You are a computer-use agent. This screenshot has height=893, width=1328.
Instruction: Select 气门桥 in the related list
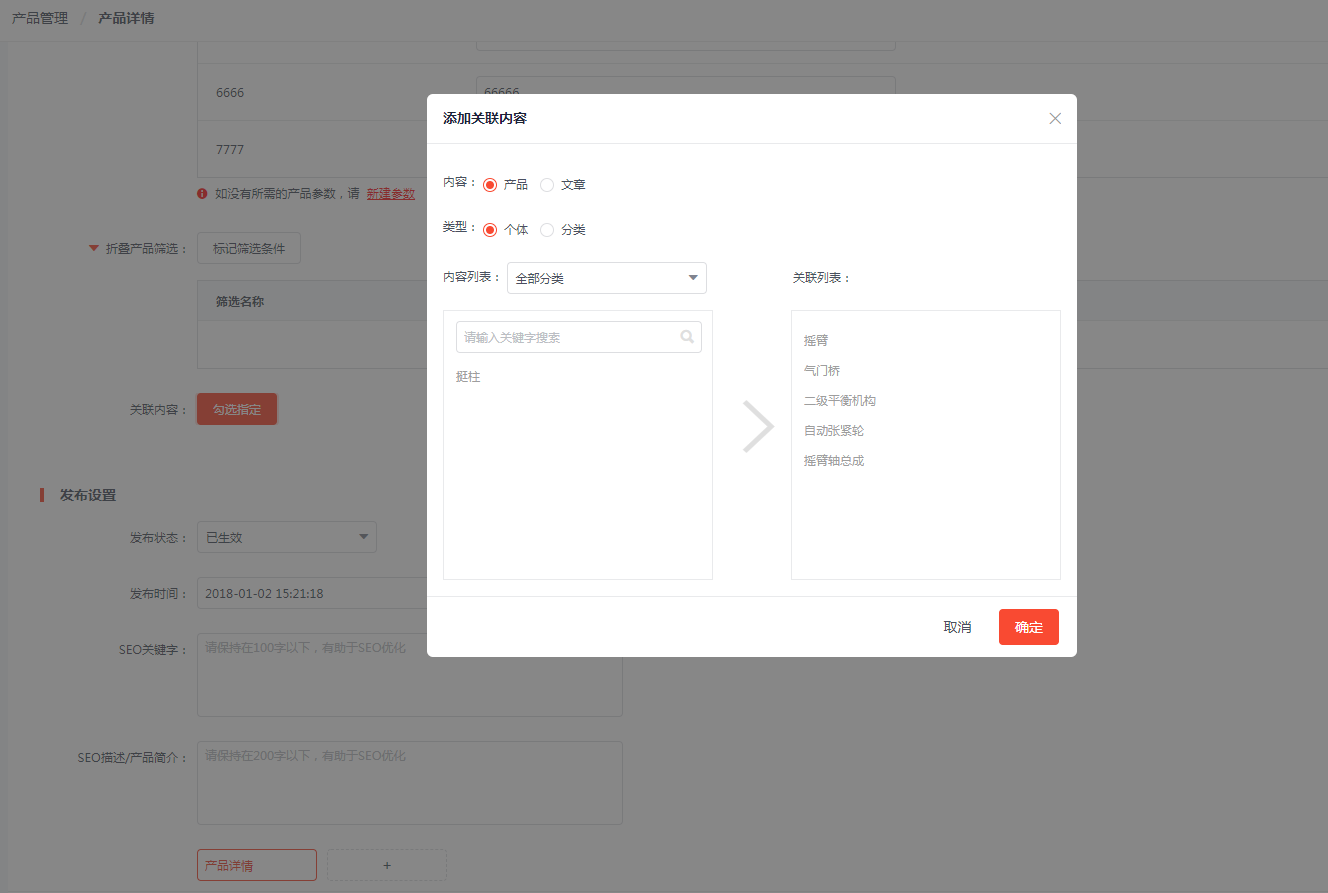[x=822, y=371]
